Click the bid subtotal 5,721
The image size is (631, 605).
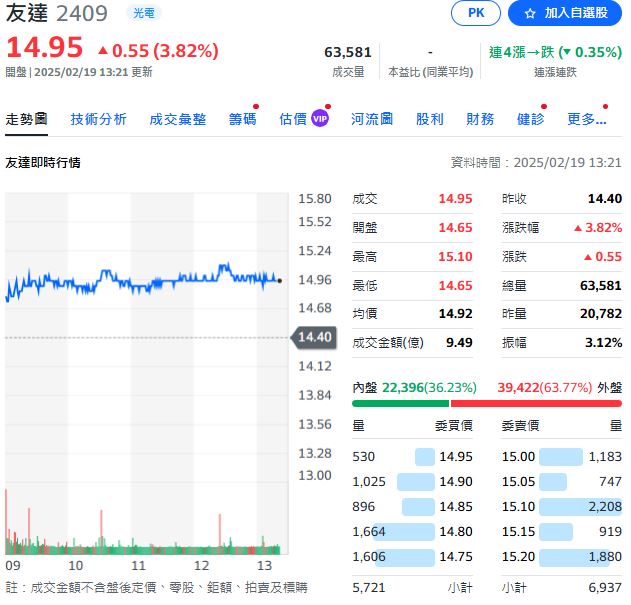click(369, 588)
